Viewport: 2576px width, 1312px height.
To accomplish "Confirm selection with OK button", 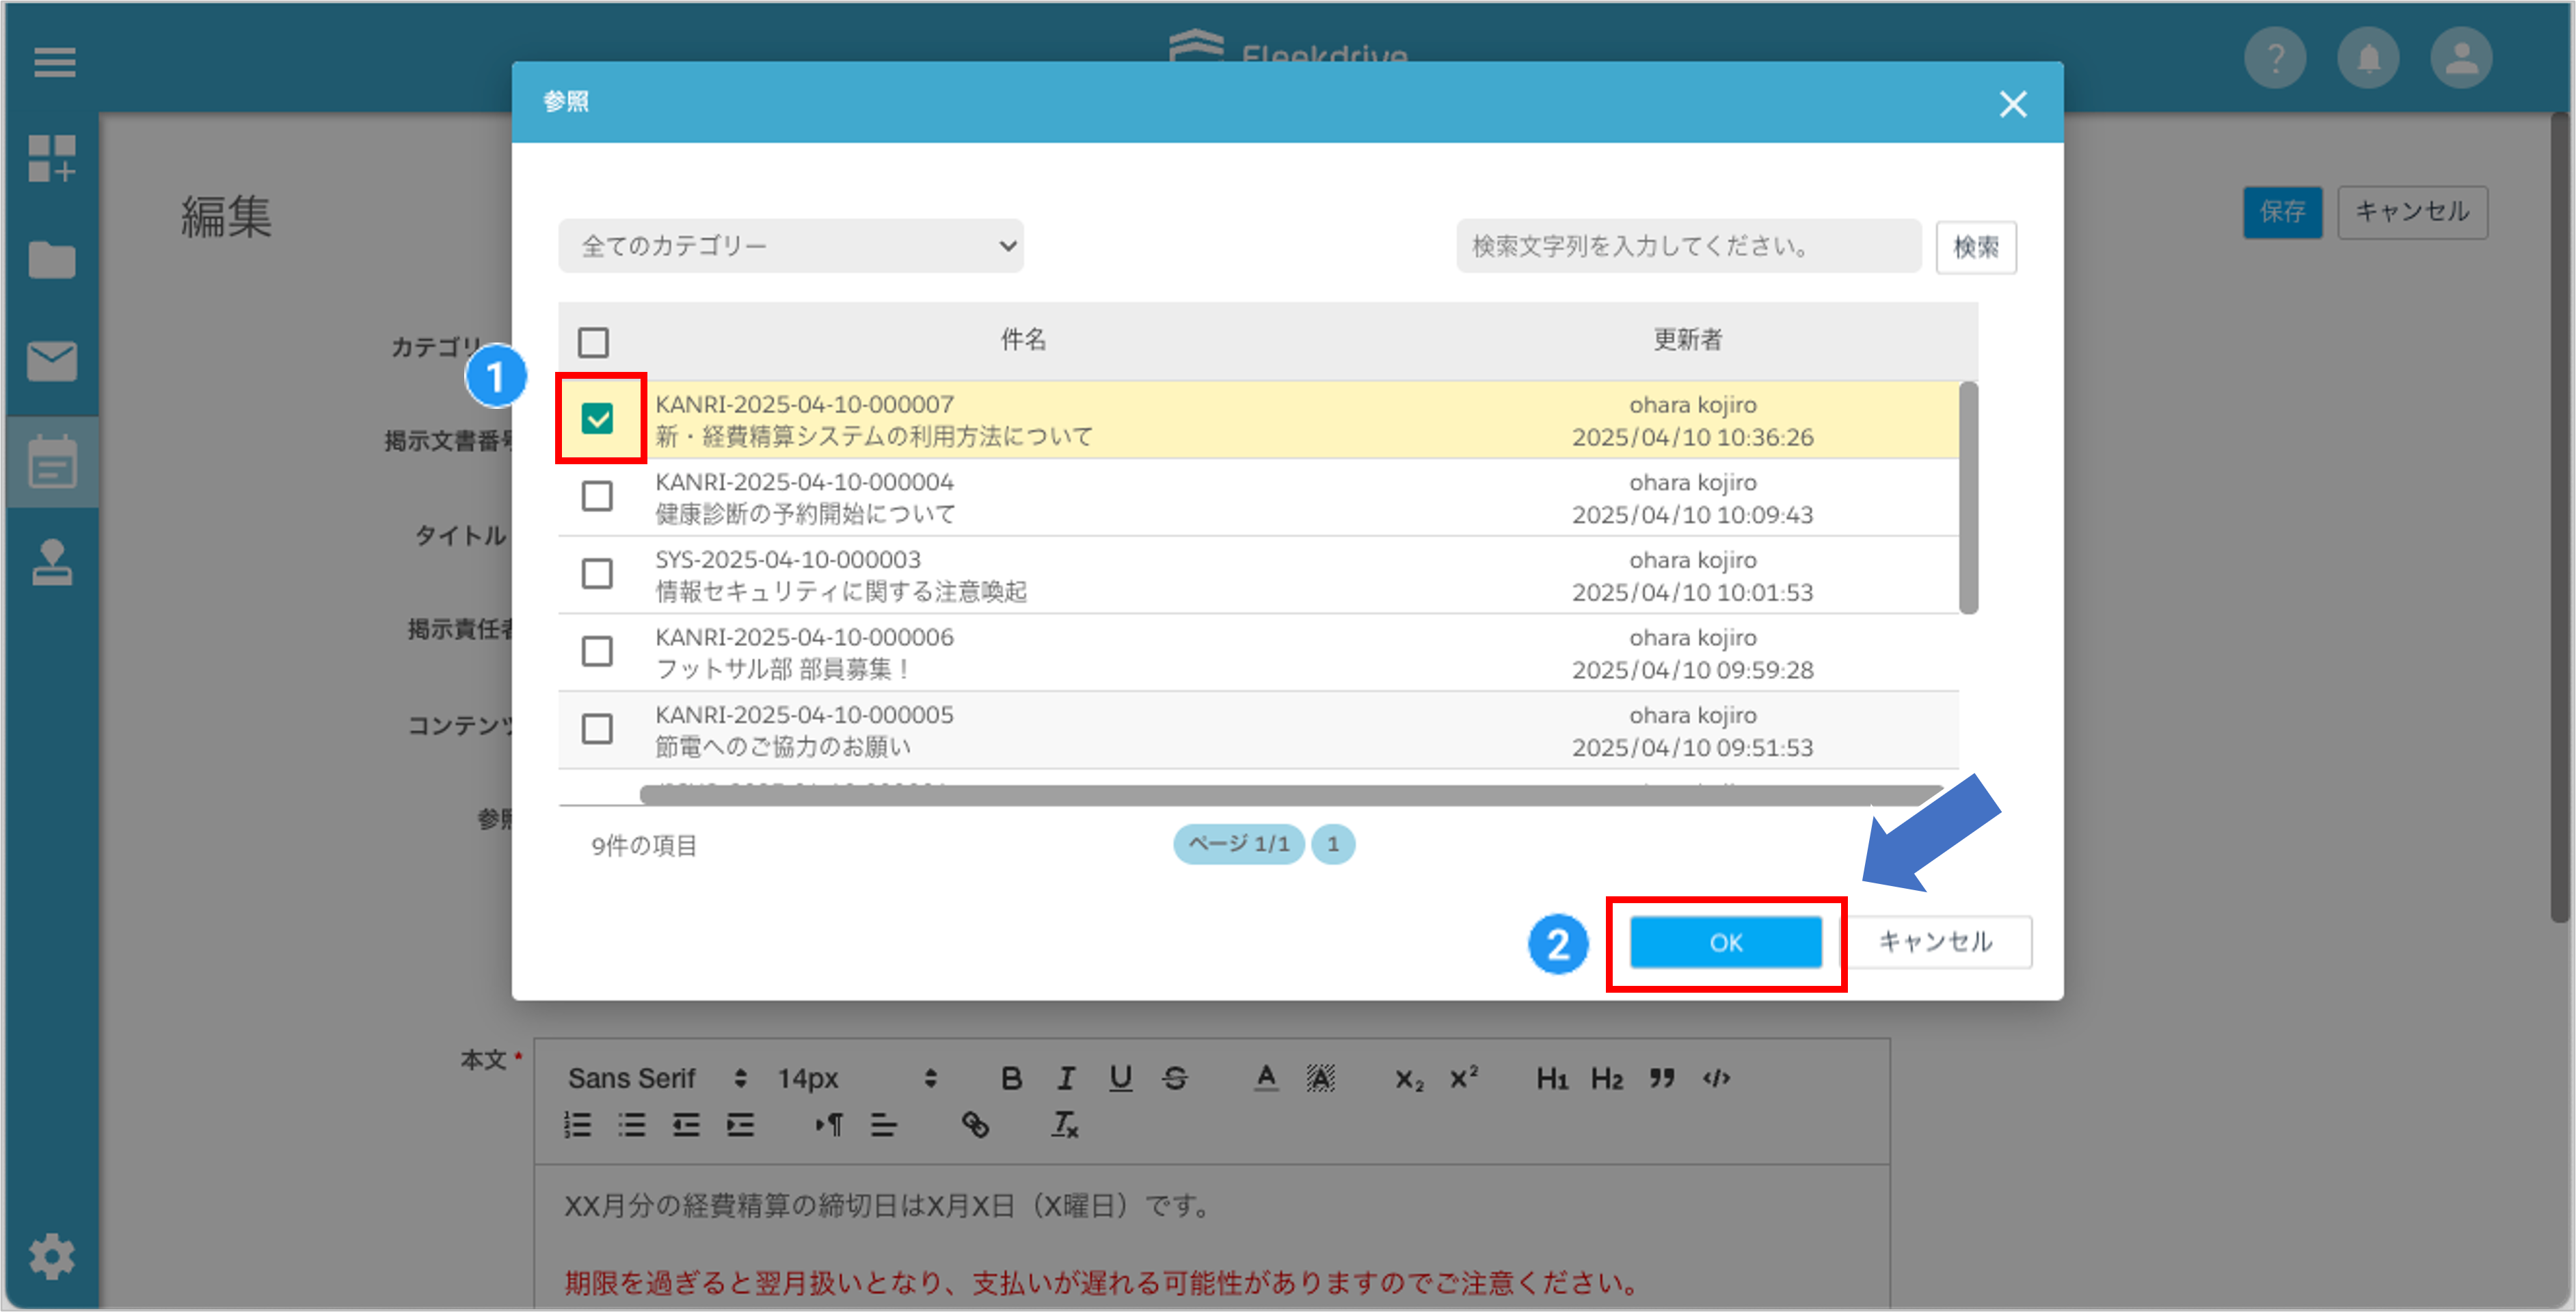I will point(1726,942).
